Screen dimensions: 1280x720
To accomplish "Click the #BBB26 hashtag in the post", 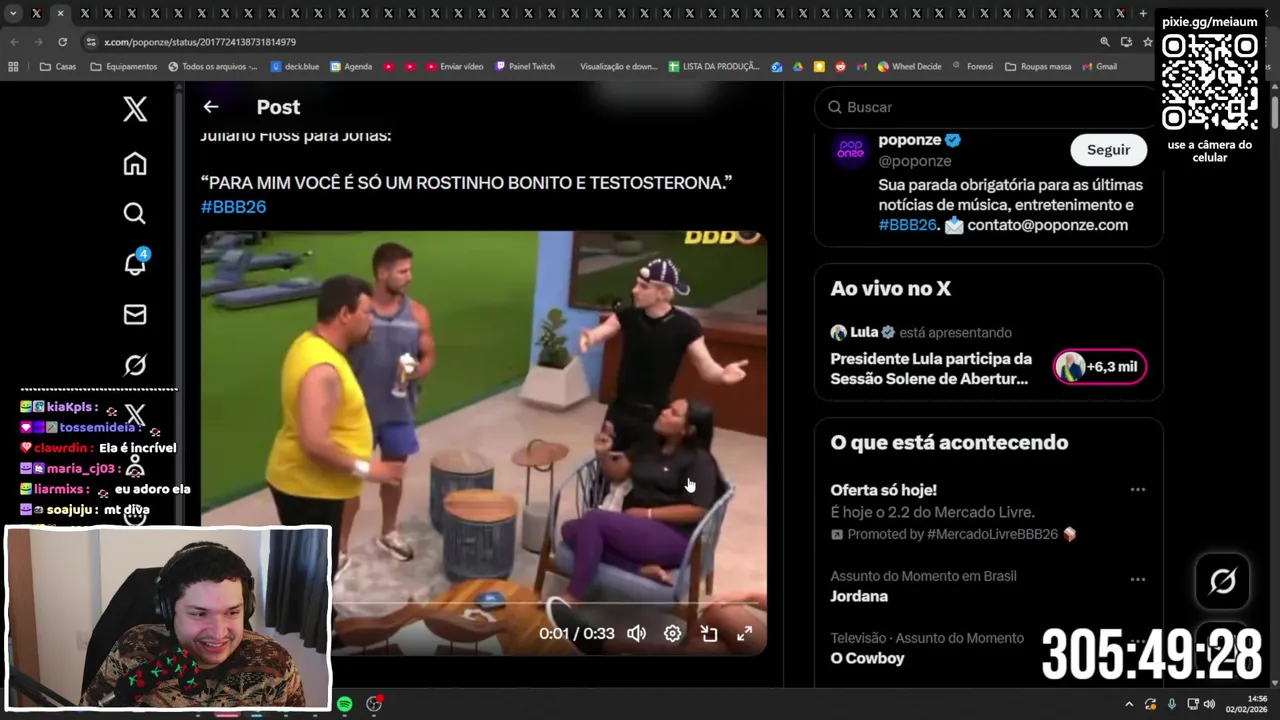I will click(x=233, y=207).
